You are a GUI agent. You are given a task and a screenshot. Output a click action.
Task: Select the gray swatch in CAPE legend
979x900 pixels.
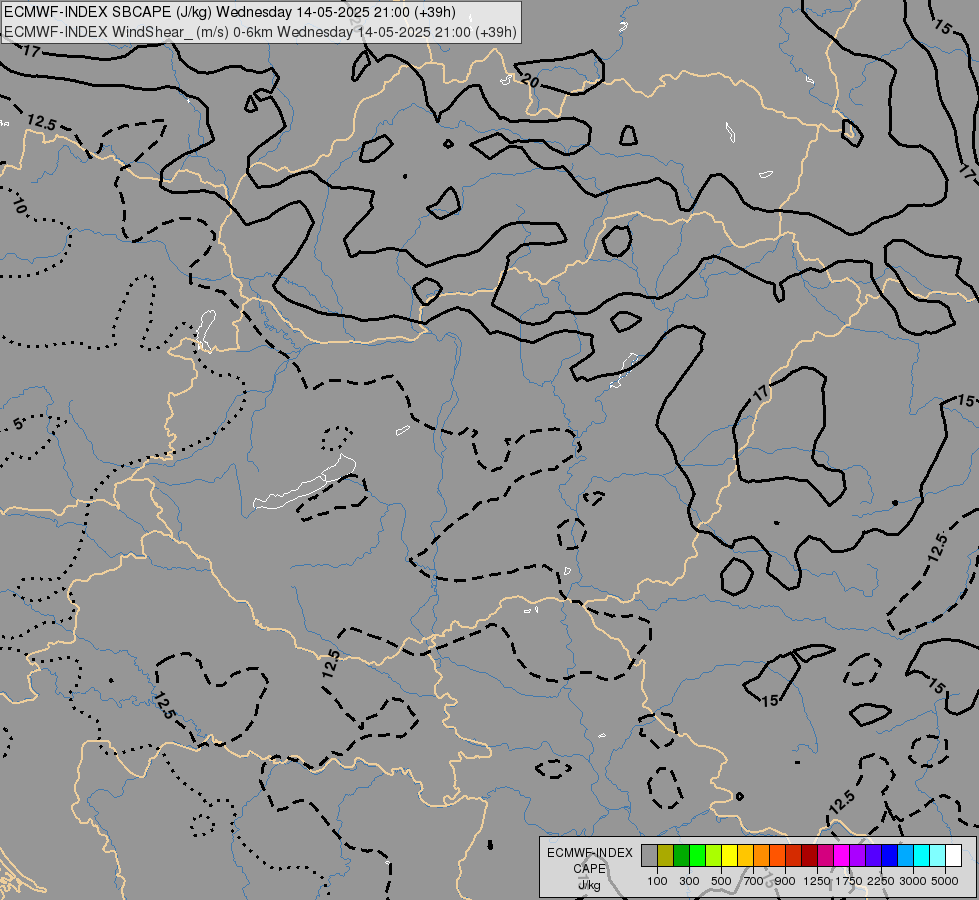(x=649, y=855)
